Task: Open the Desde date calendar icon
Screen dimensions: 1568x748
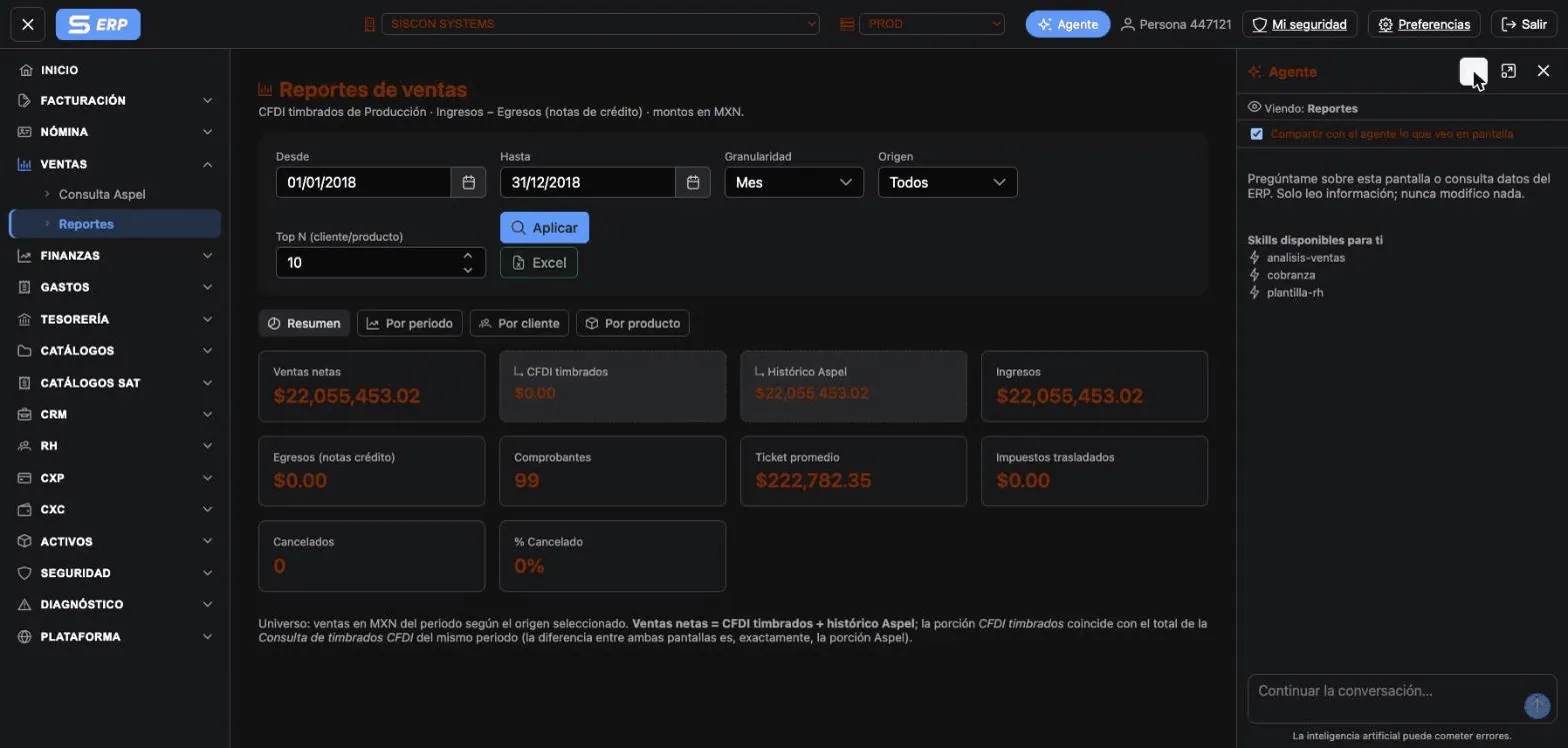Action: (x=468, y=182)
